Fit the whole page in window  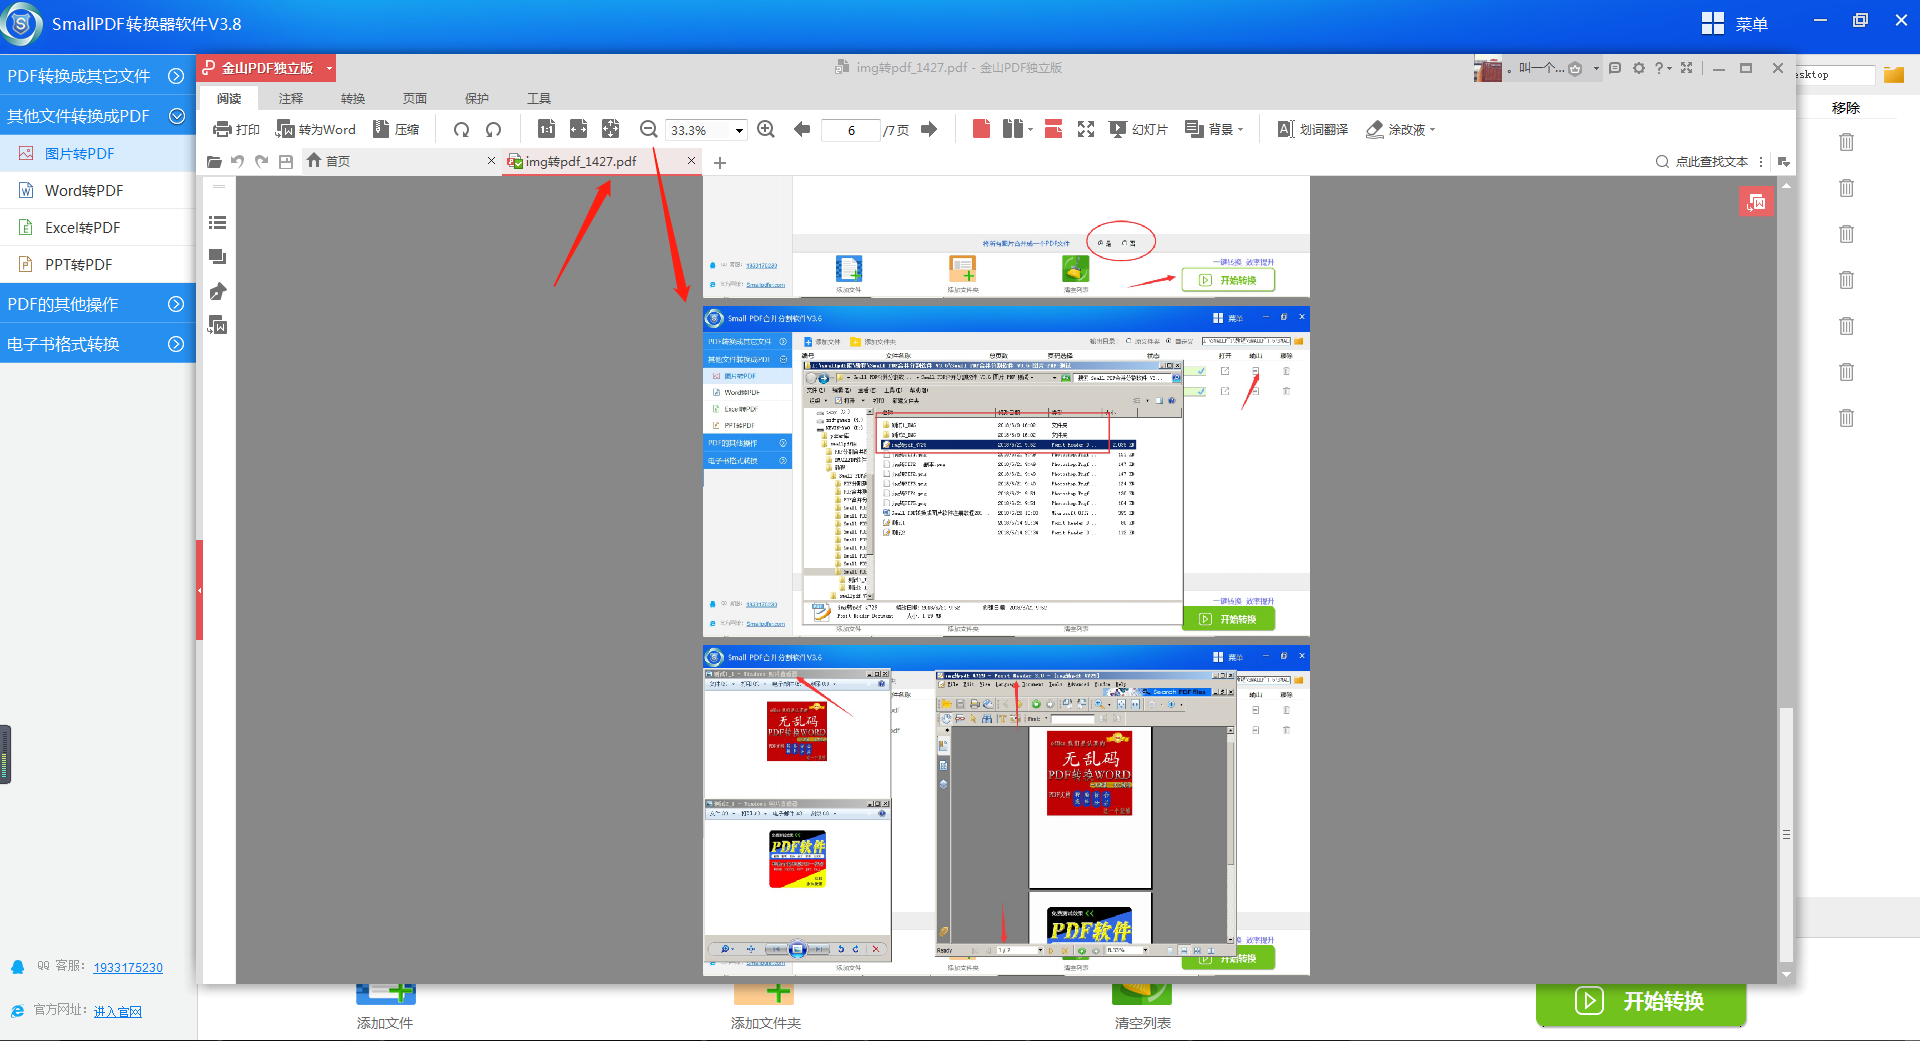tap(610, 129)
